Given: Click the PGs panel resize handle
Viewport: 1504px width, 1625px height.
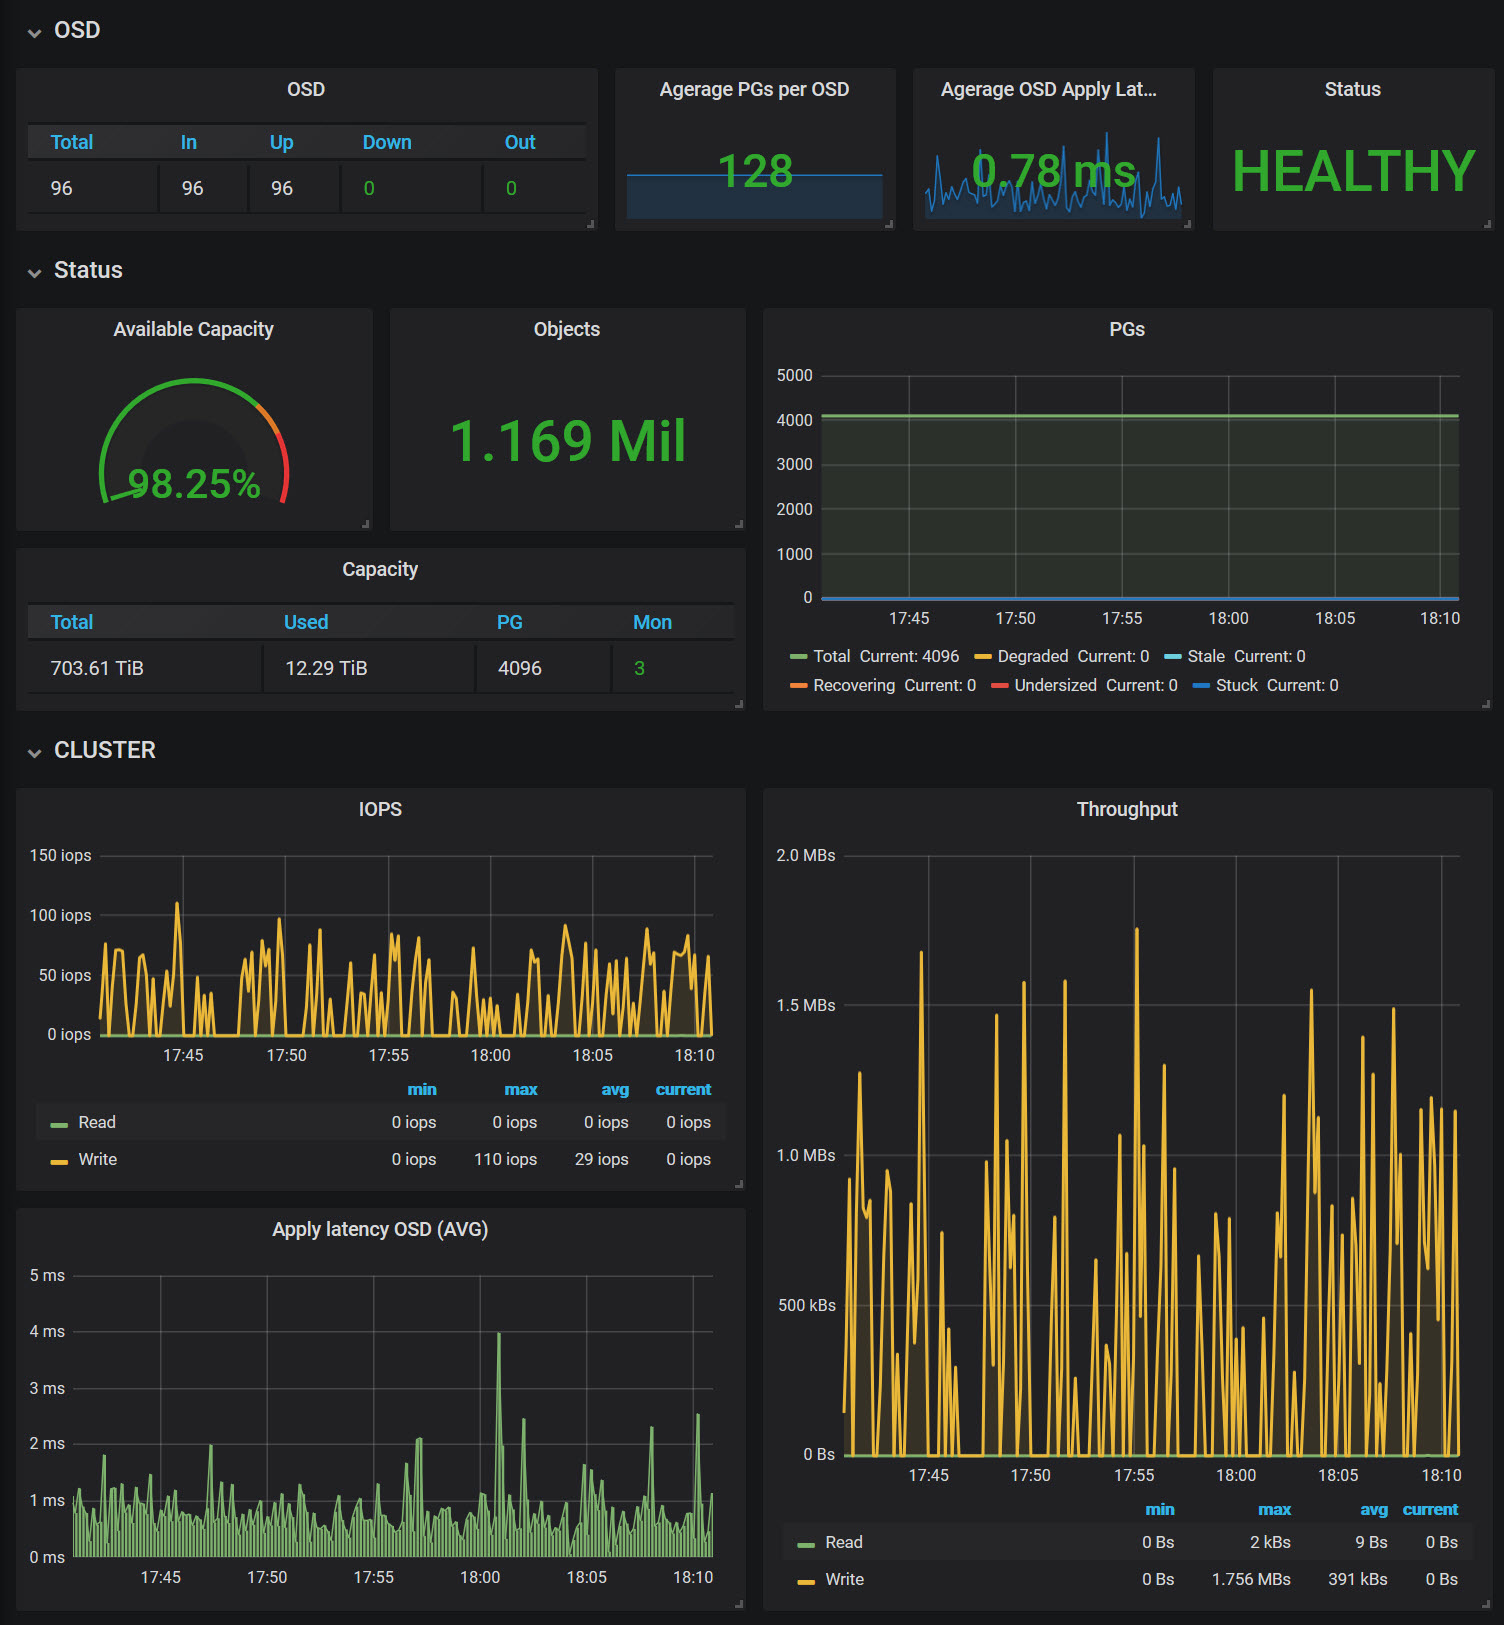Looking at the screenshot, I should [1486, 704].
